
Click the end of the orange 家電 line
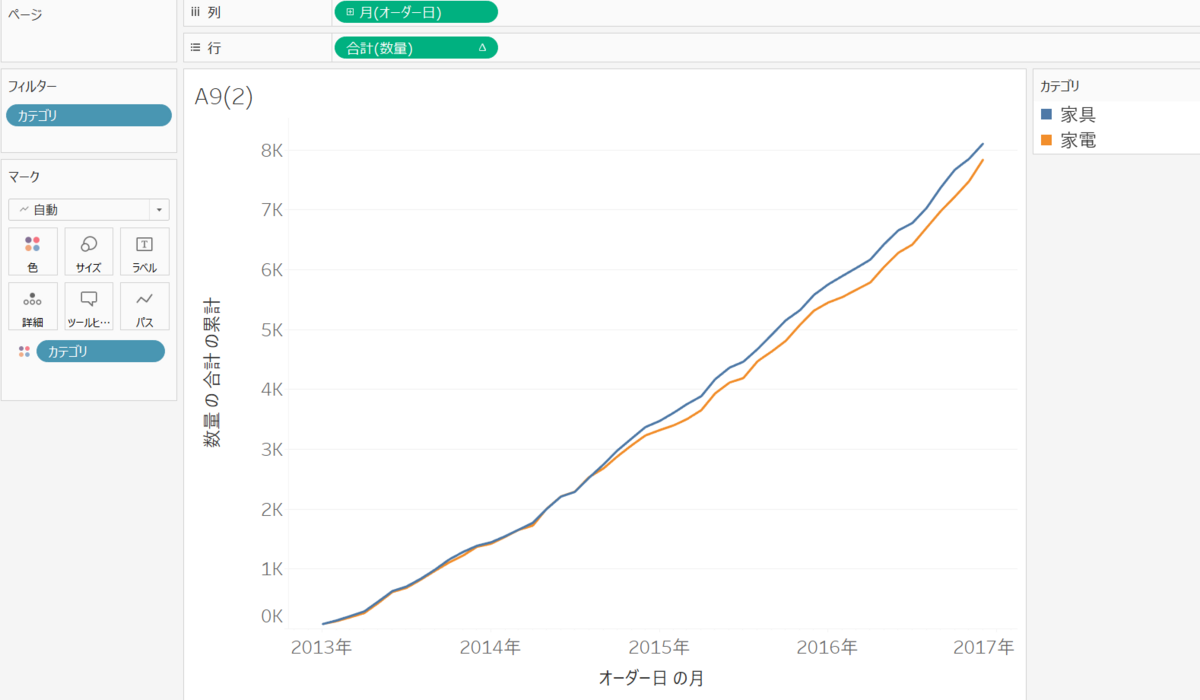[x=983, y=160]
